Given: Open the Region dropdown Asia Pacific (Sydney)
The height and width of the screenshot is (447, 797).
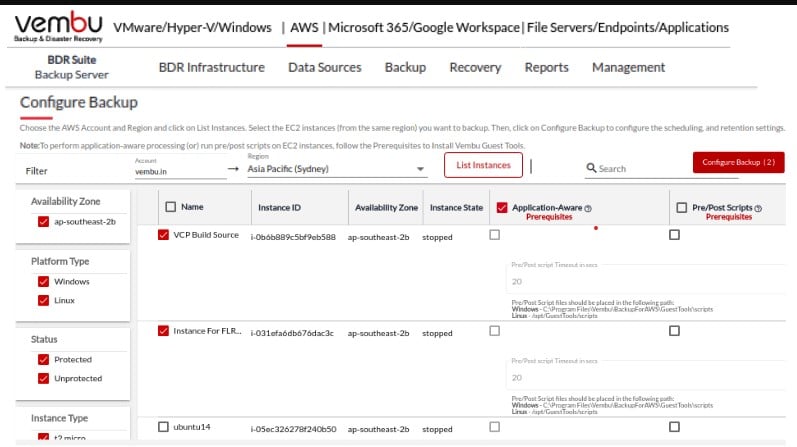Looking at the screenshot, I should 336,169.
